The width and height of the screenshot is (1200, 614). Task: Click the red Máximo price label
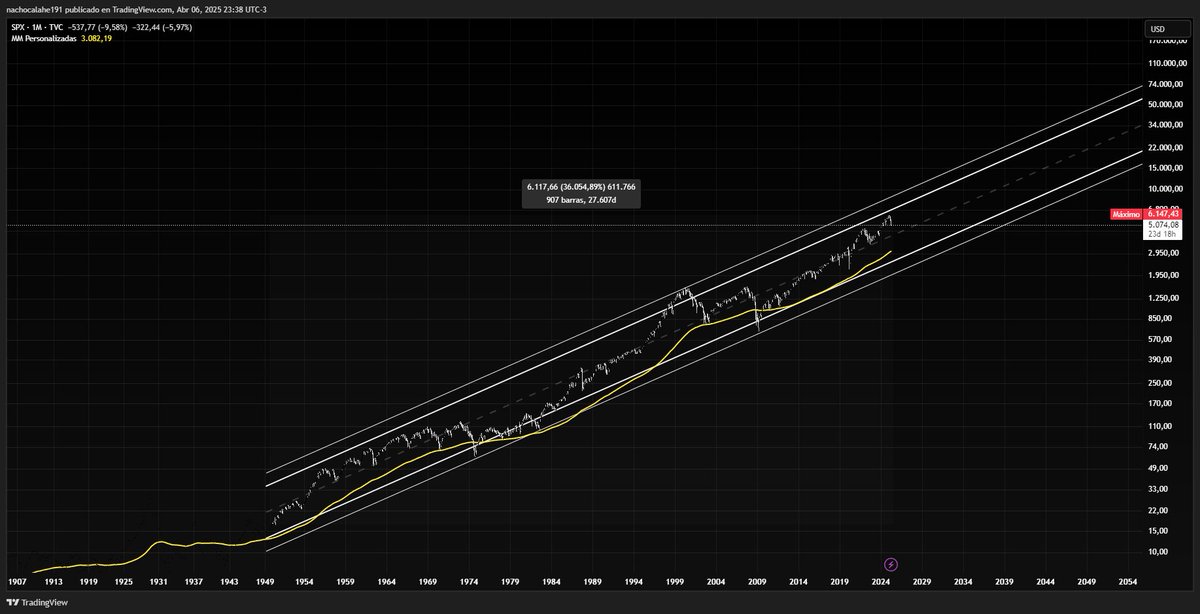click(x=1126, y=214)
